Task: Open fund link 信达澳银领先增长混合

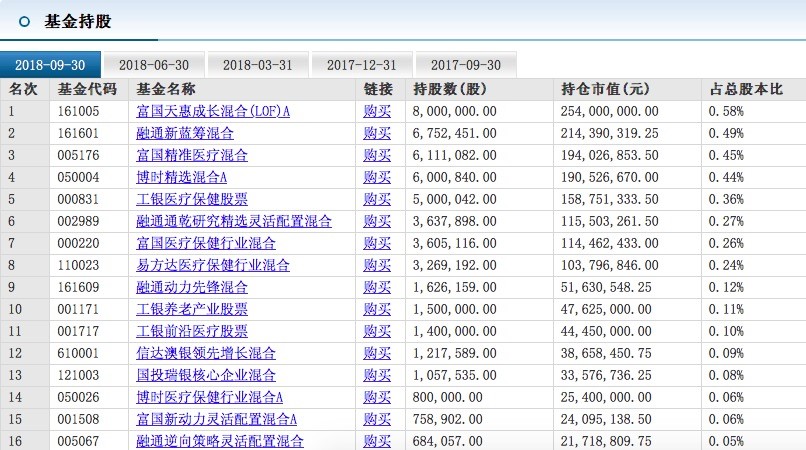Action: coord(206,353)
